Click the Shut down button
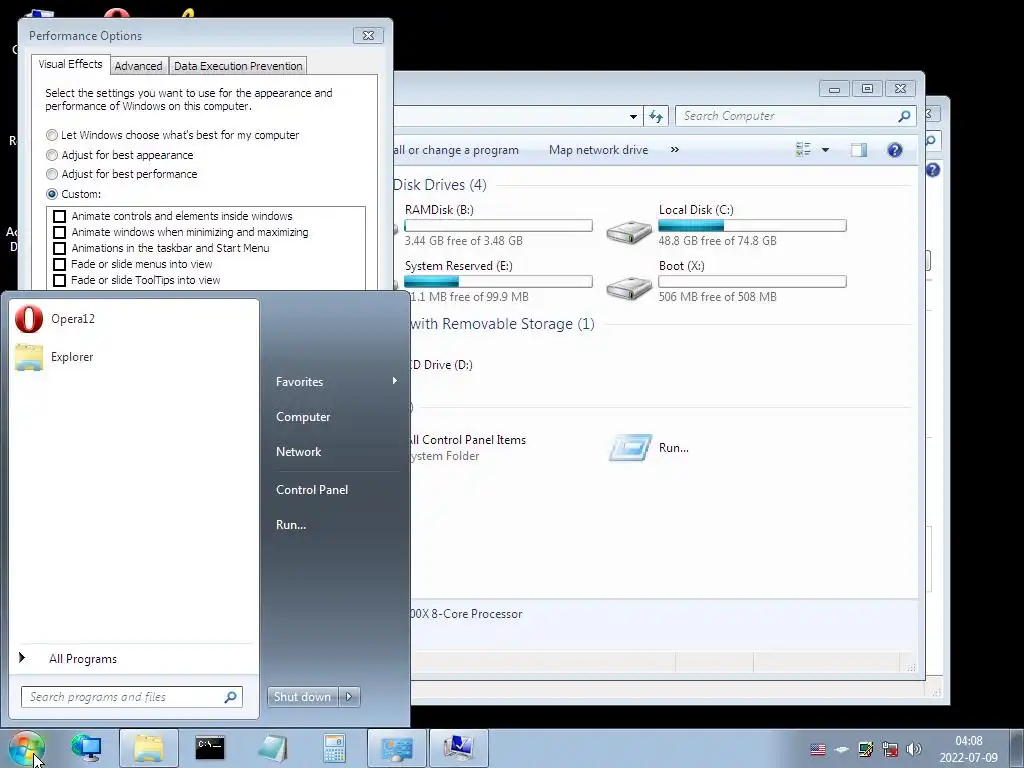Viewport: 1024px width, 768px height. point(302,697)
